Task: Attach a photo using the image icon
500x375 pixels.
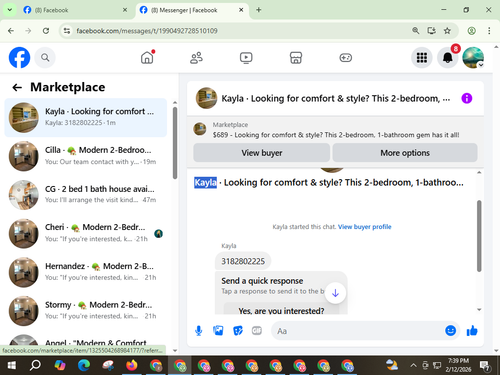Action: [x=218, y=331]
